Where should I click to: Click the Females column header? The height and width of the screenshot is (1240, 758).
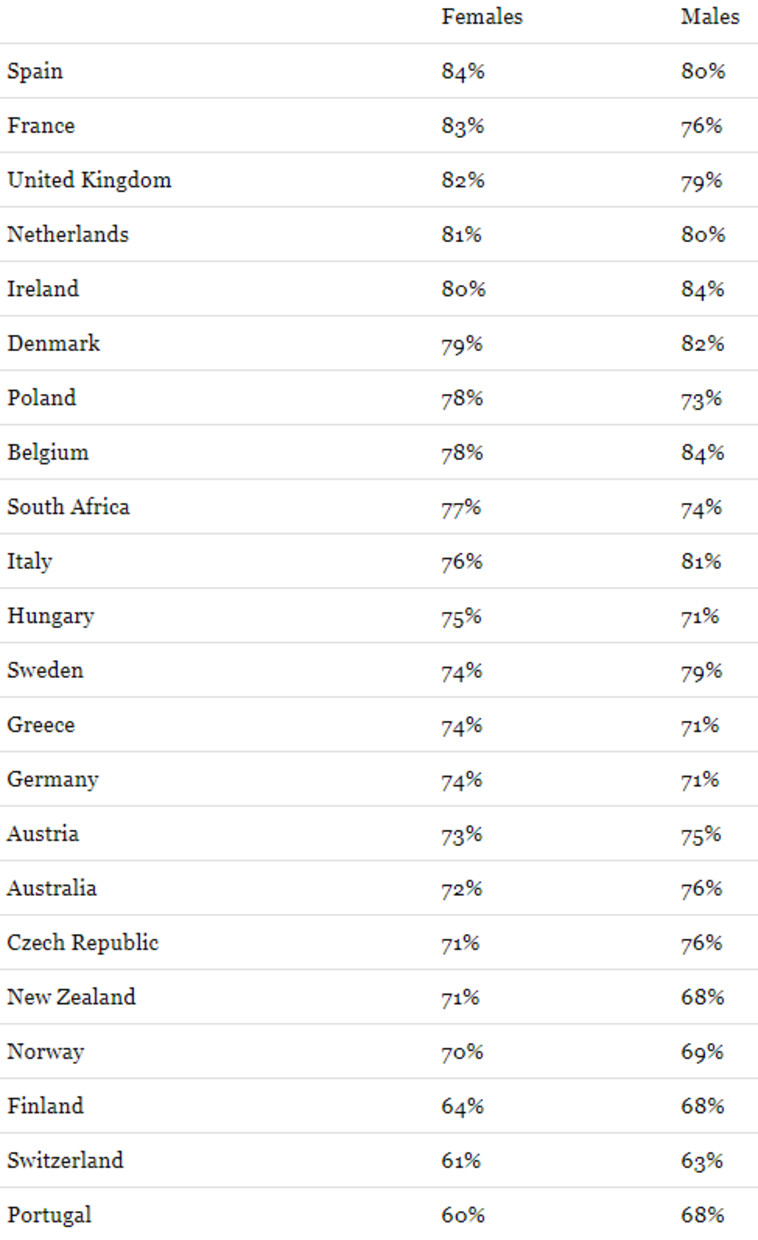(x=482, y=17)
